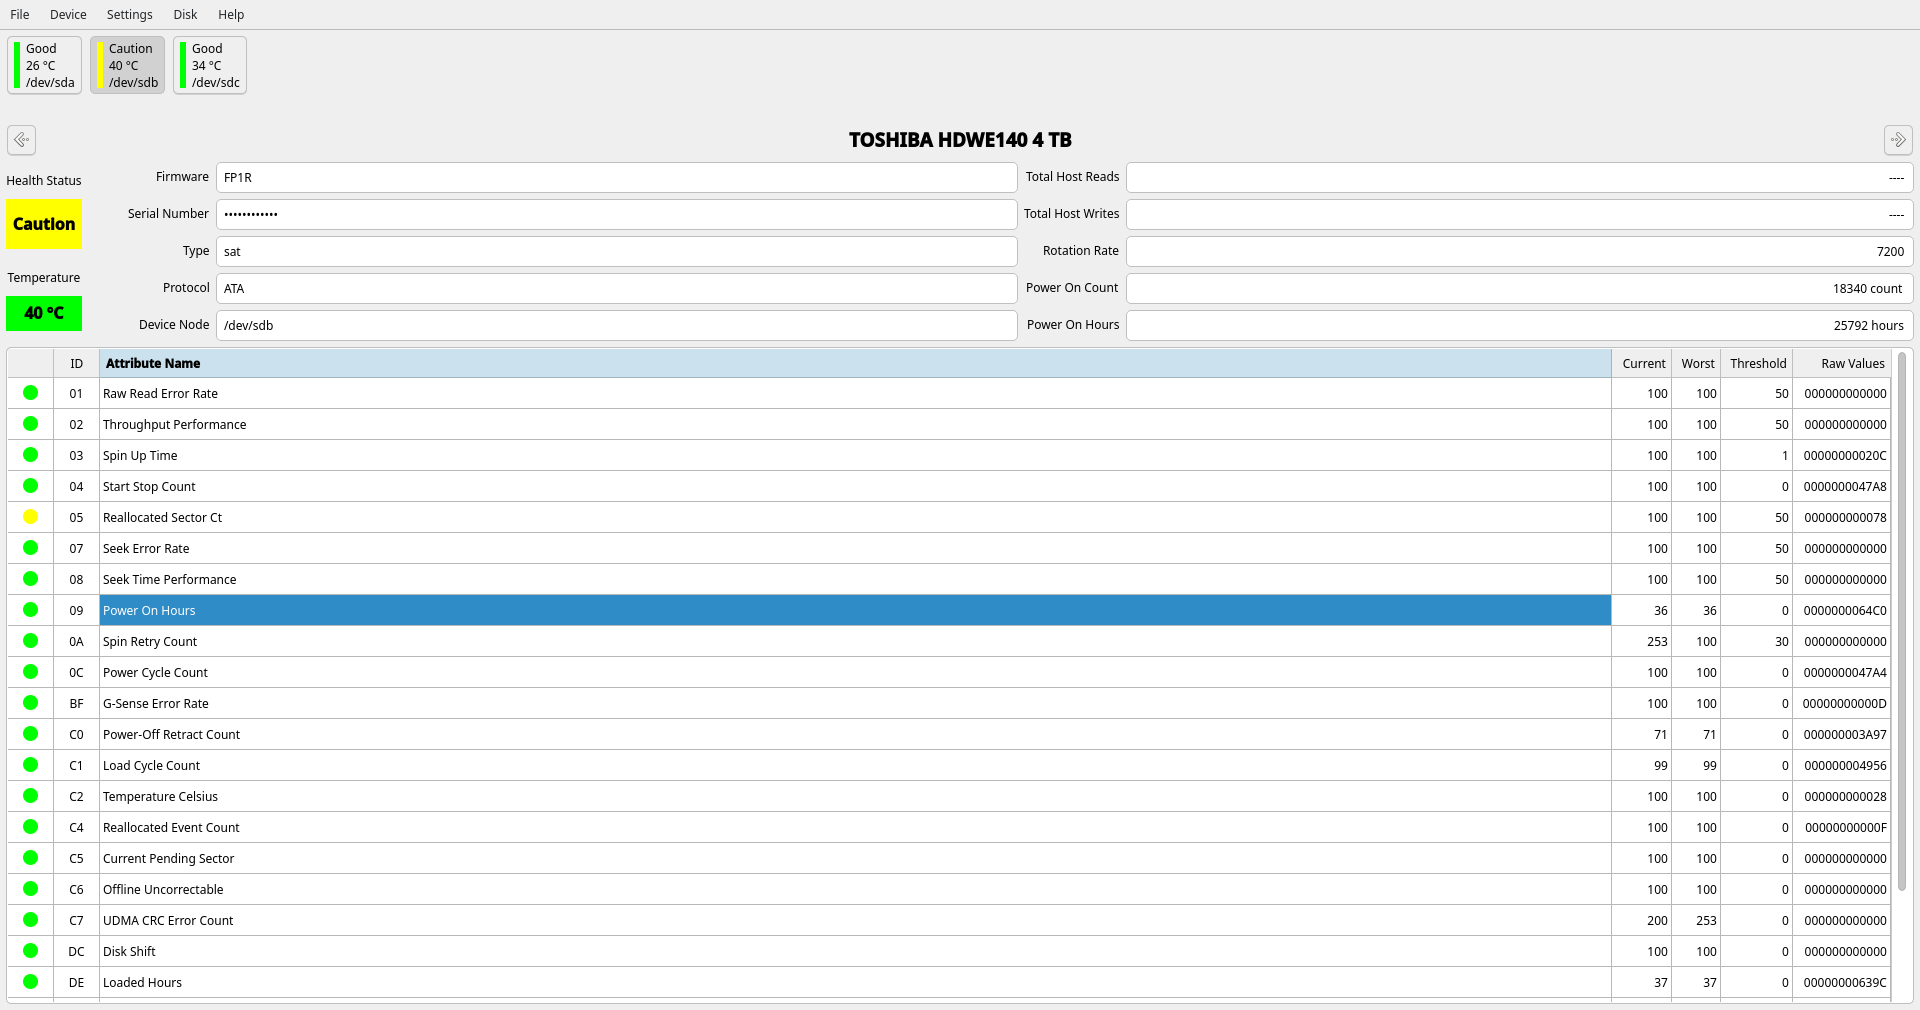1920x1010 pixels.
Task: Switch to the /dev/sdc disk tab
Action: point(210,65)
